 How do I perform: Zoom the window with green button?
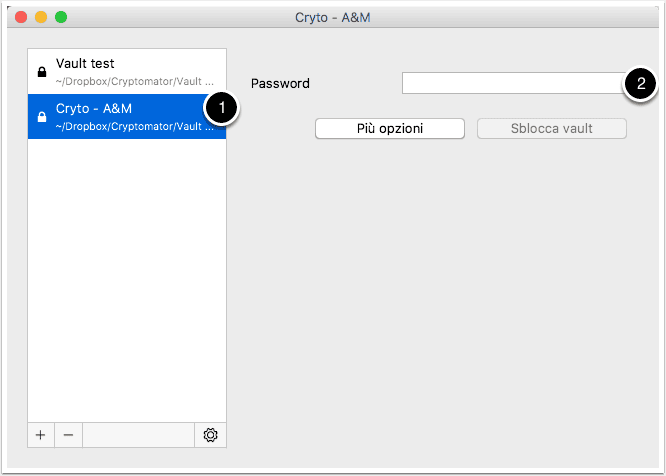tap(61, 17)
